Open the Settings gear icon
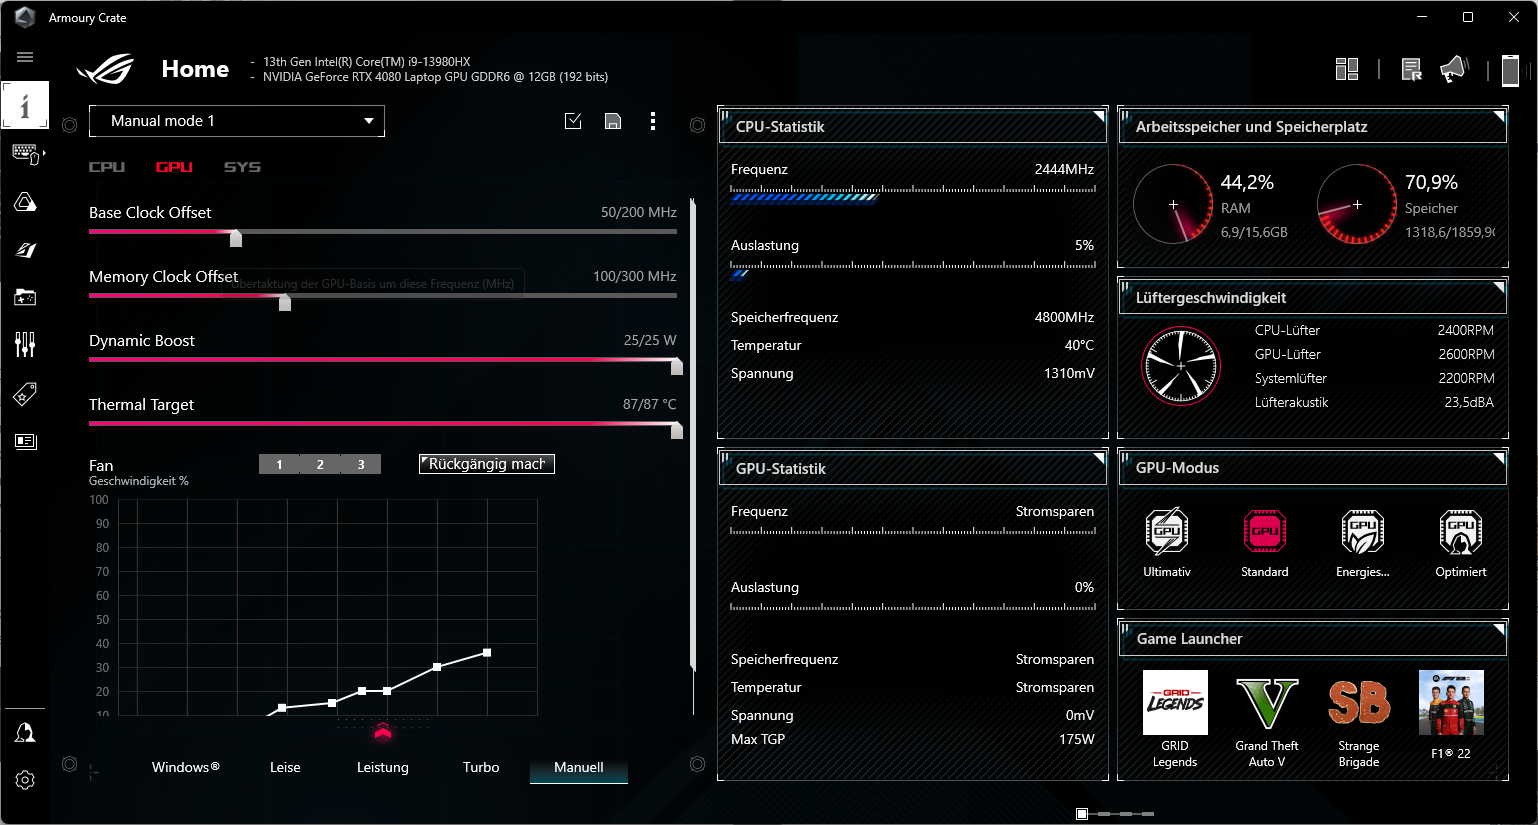Screen dimensions: 1538x825 pos(25,780)
